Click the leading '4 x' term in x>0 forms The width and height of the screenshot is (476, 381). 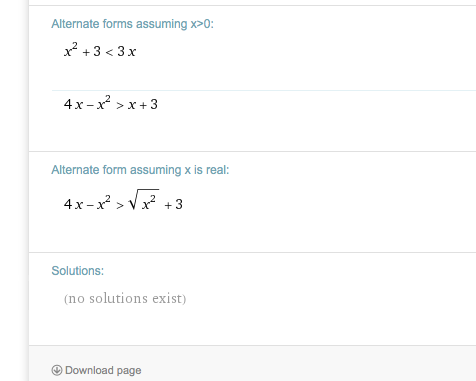(73, 104)
